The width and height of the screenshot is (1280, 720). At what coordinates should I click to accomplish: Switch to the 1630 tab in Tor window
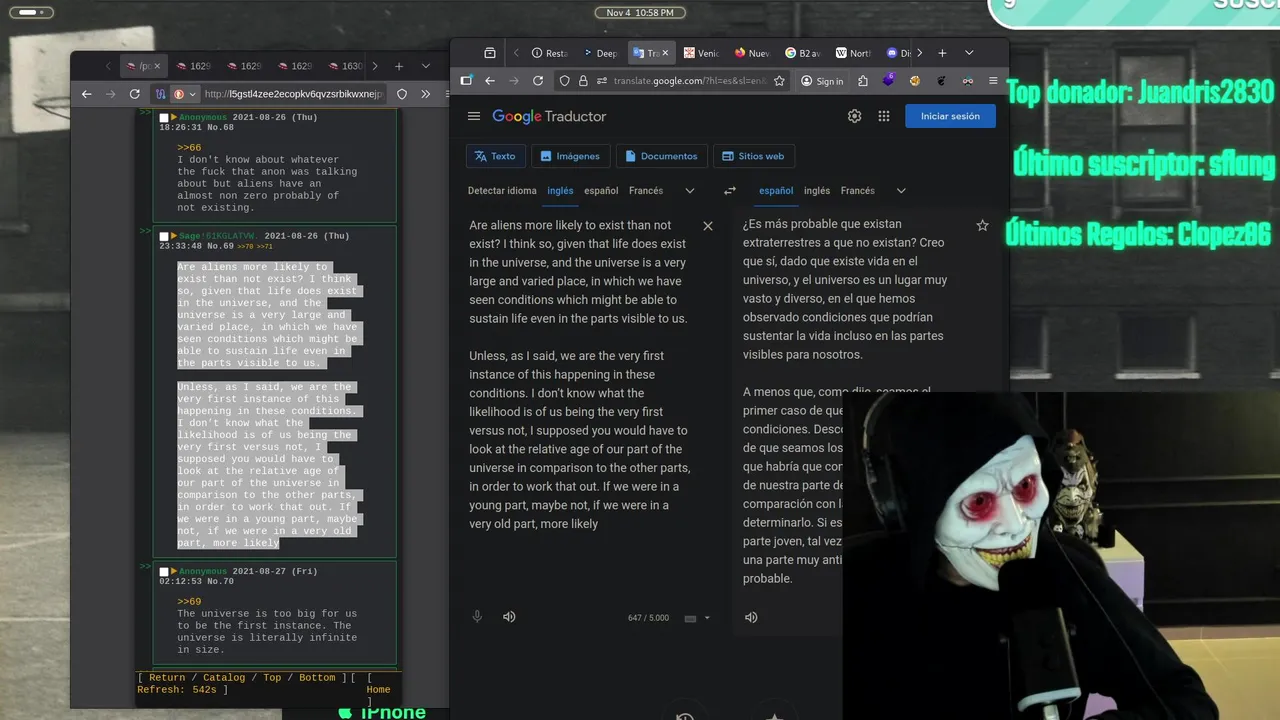(x=344, y=66)
